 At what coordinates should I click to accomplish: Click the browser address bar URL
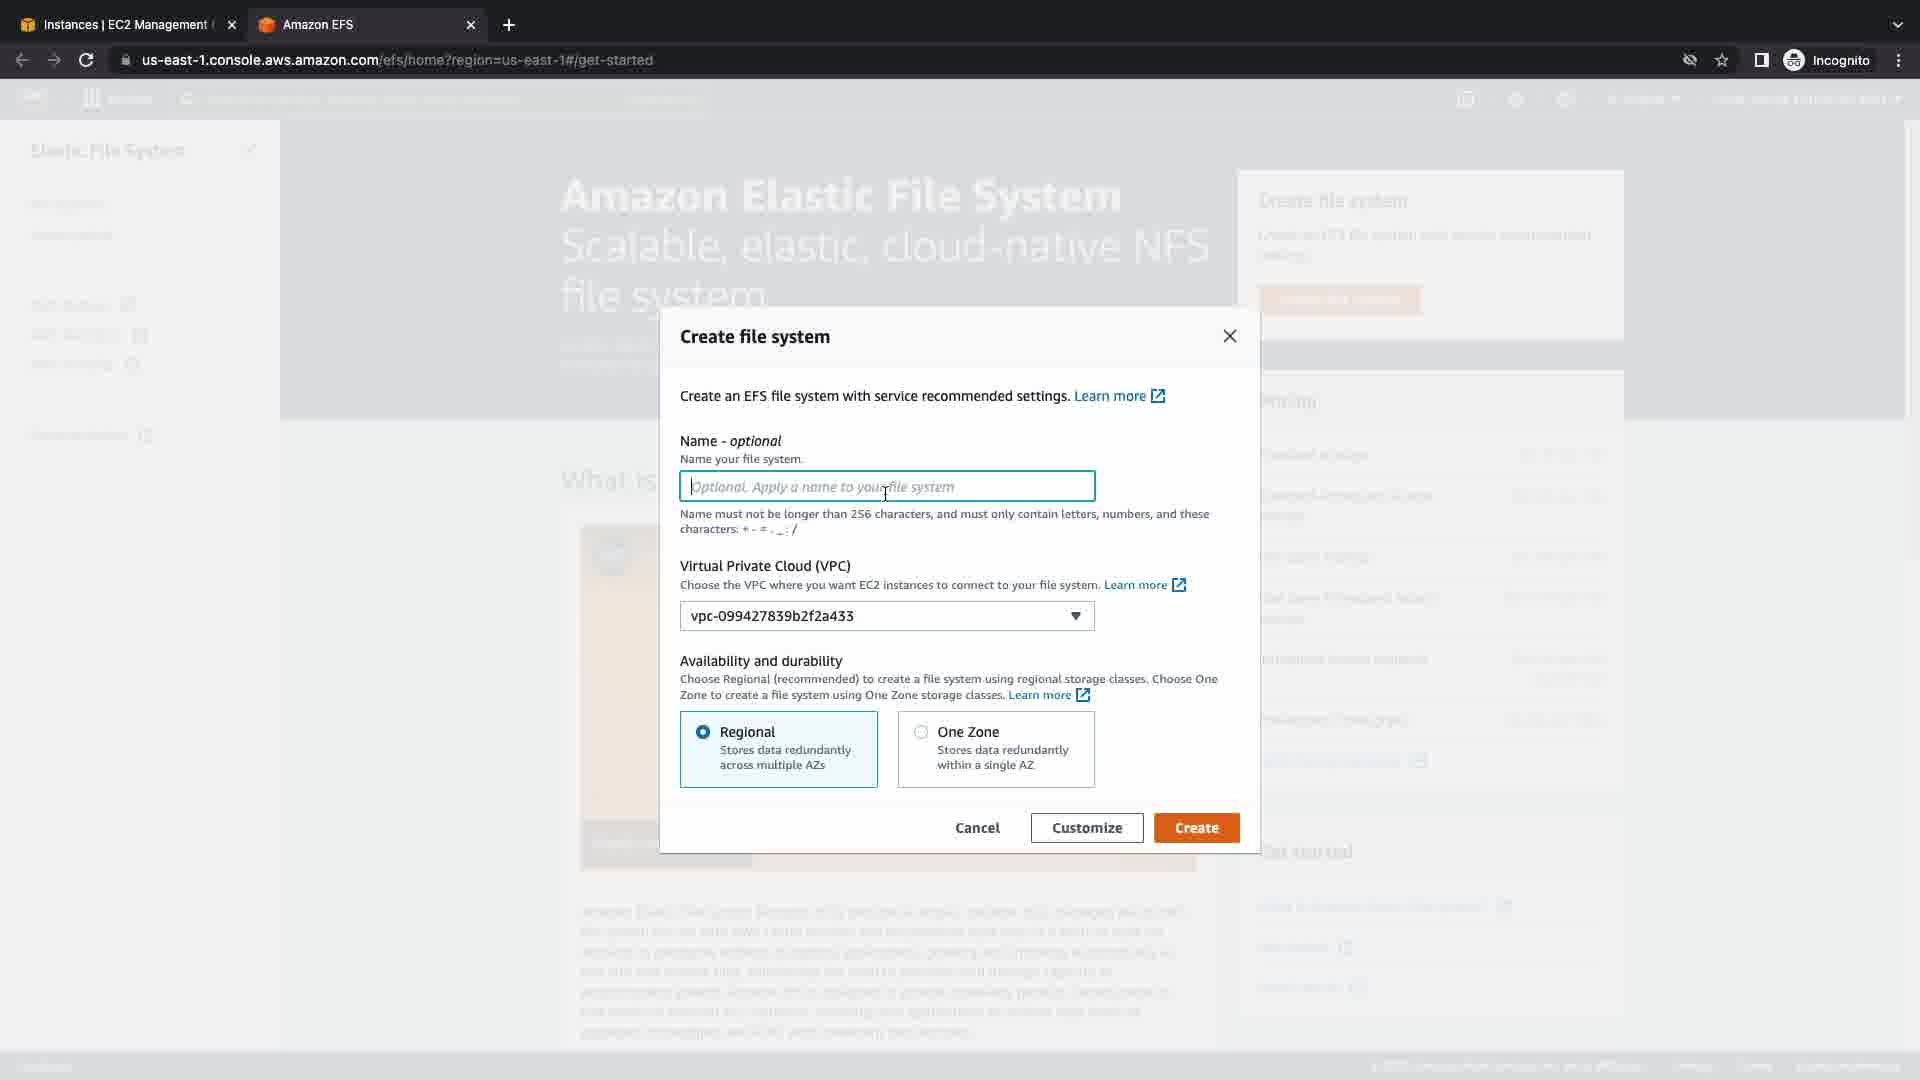pos(397,60)
